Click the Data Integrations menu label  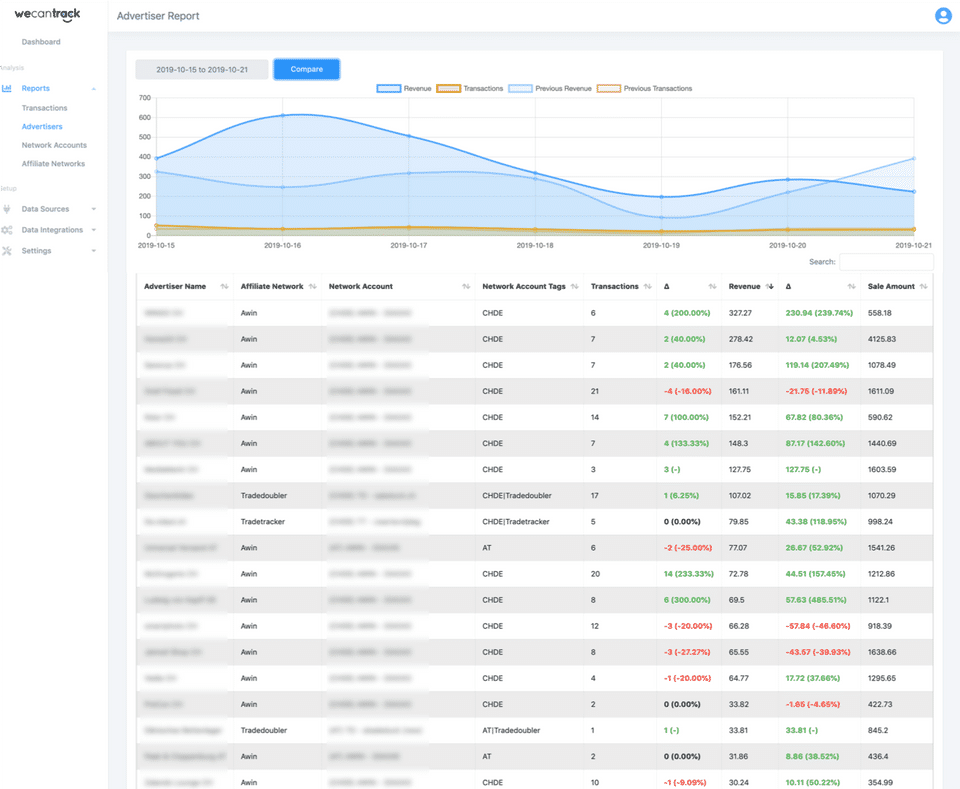tap(52, 230)
